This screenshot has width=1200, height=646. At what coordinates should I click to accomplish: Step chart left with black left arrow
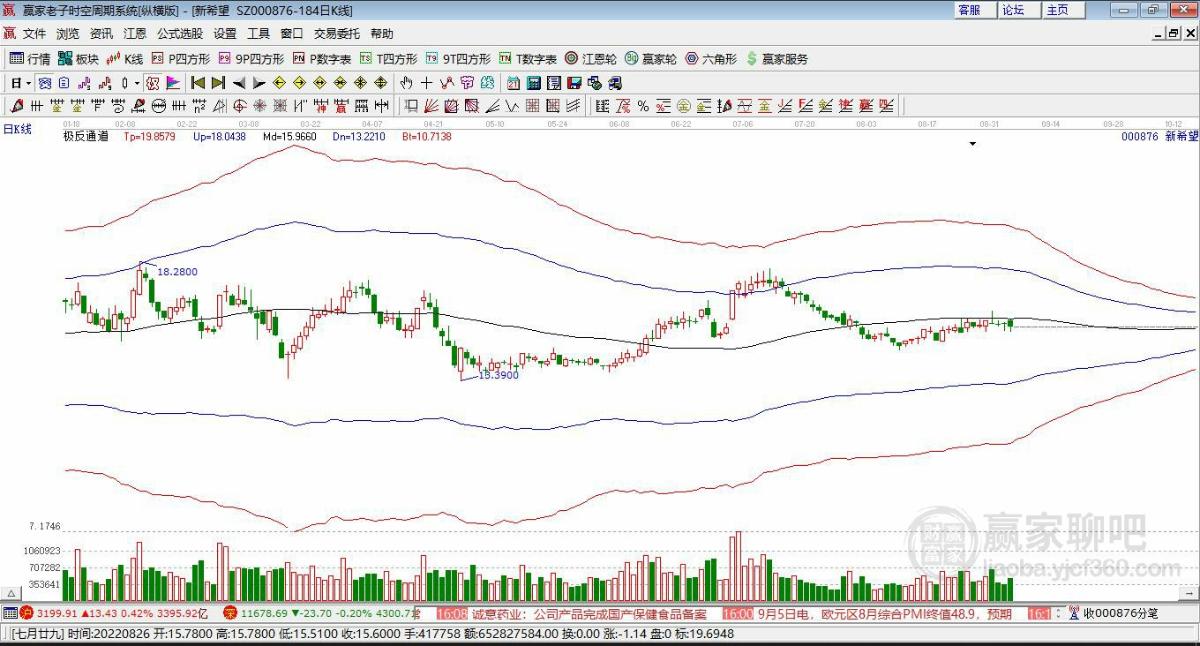click(x=239, y=82)
